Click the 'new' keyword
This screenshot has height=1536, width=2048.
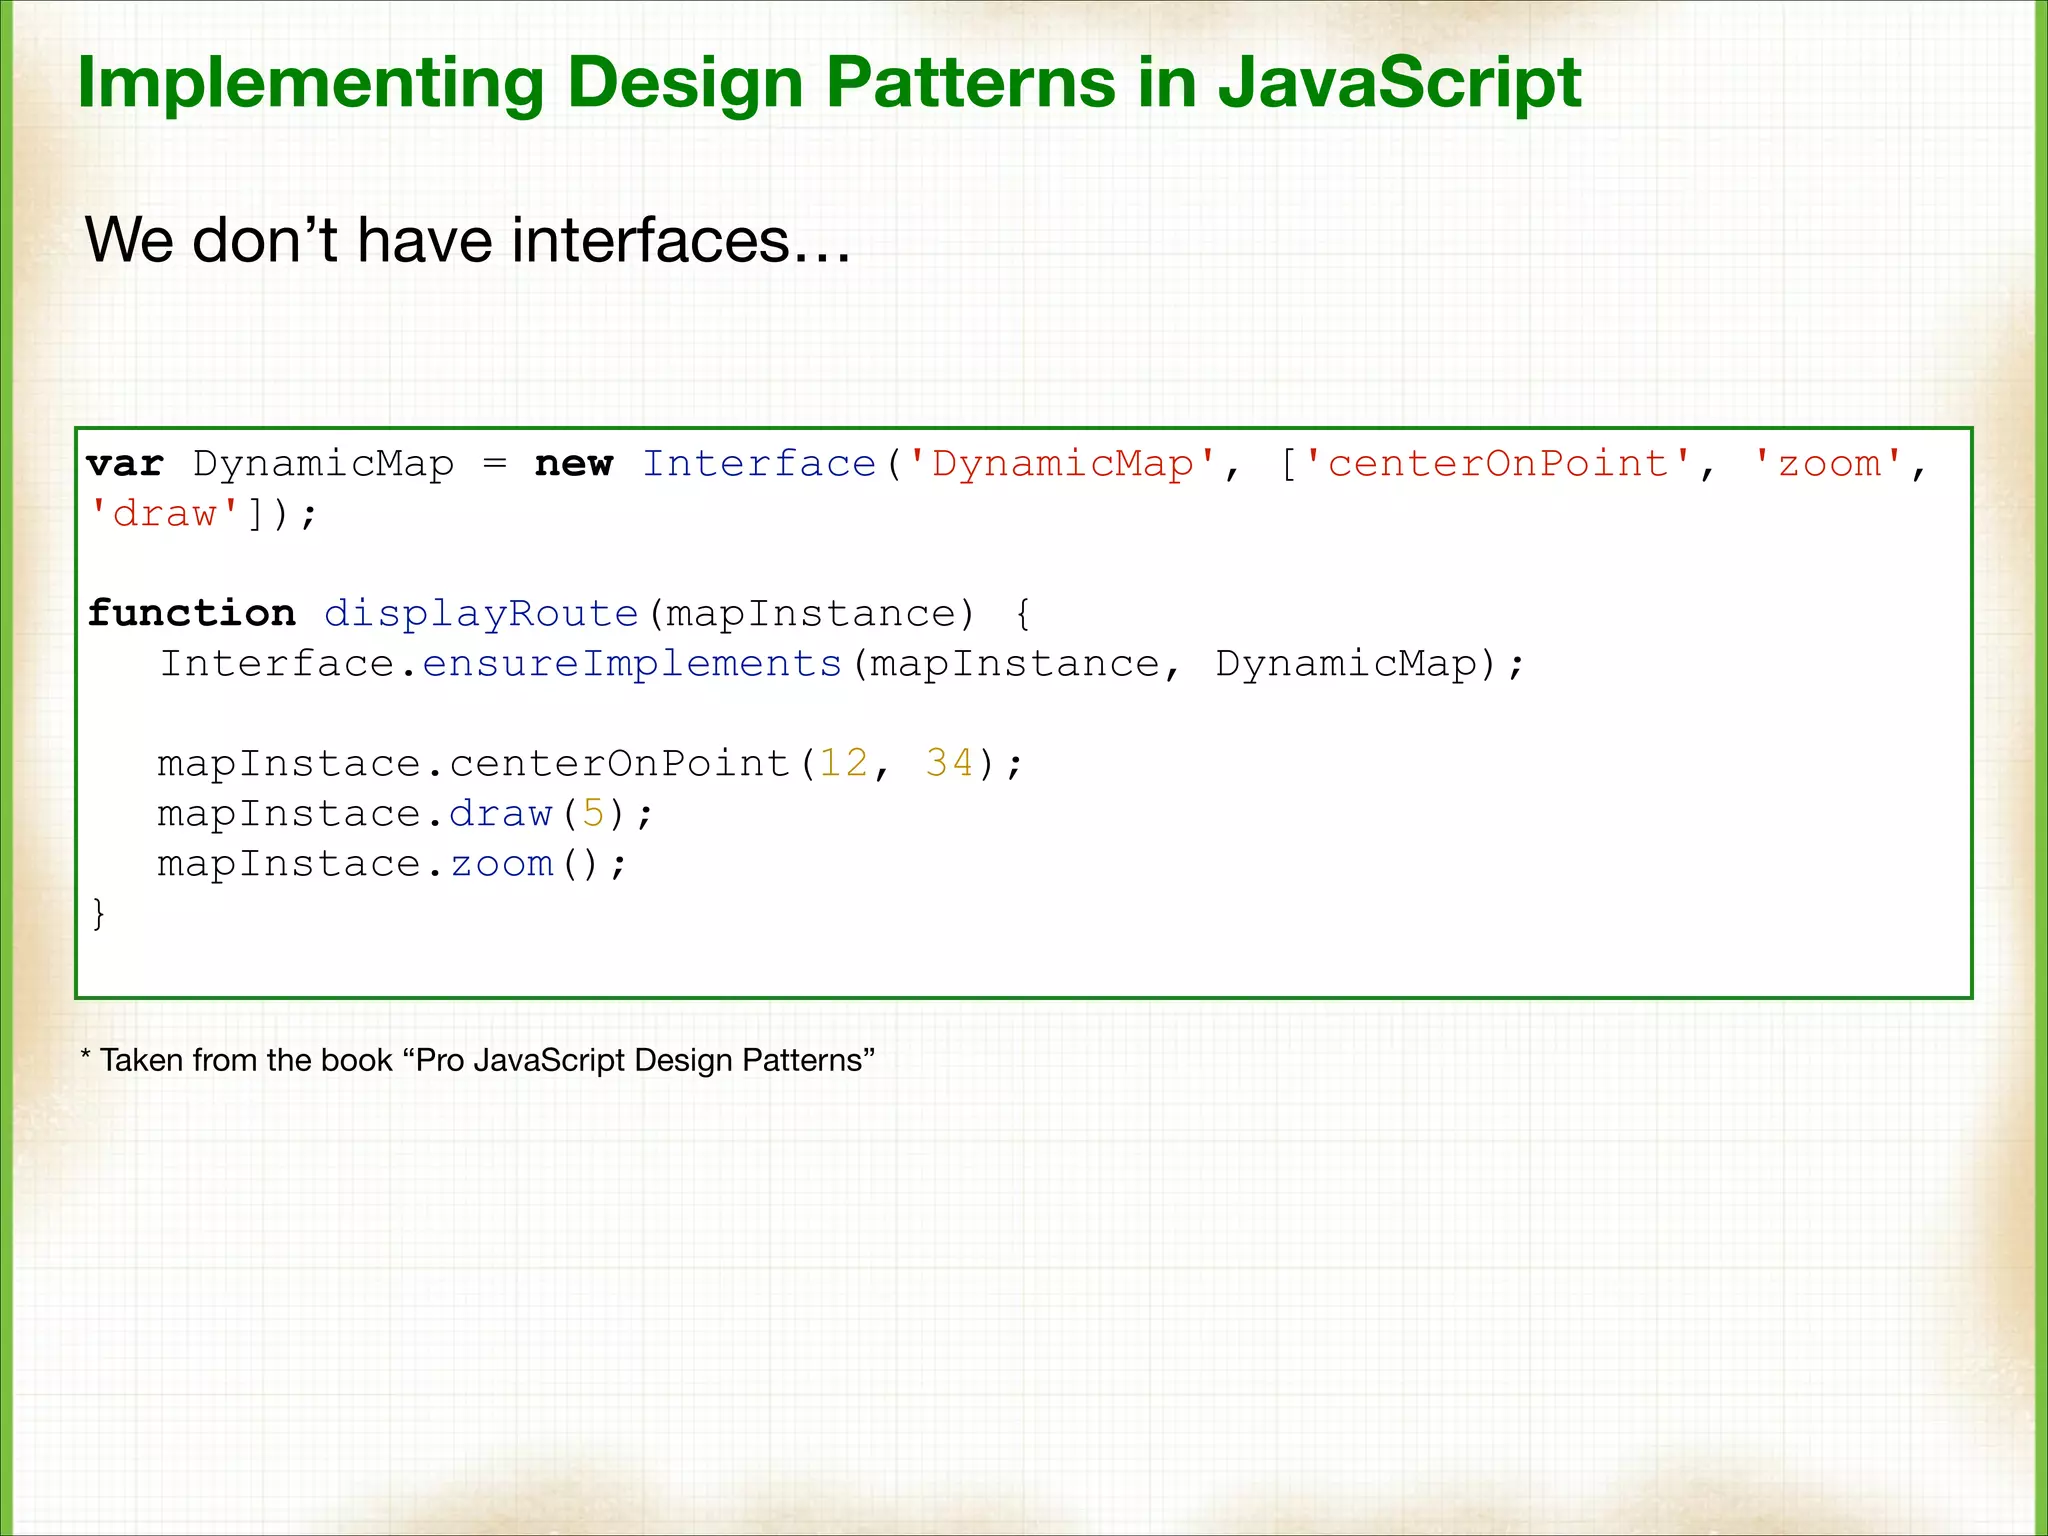(572, 463)
